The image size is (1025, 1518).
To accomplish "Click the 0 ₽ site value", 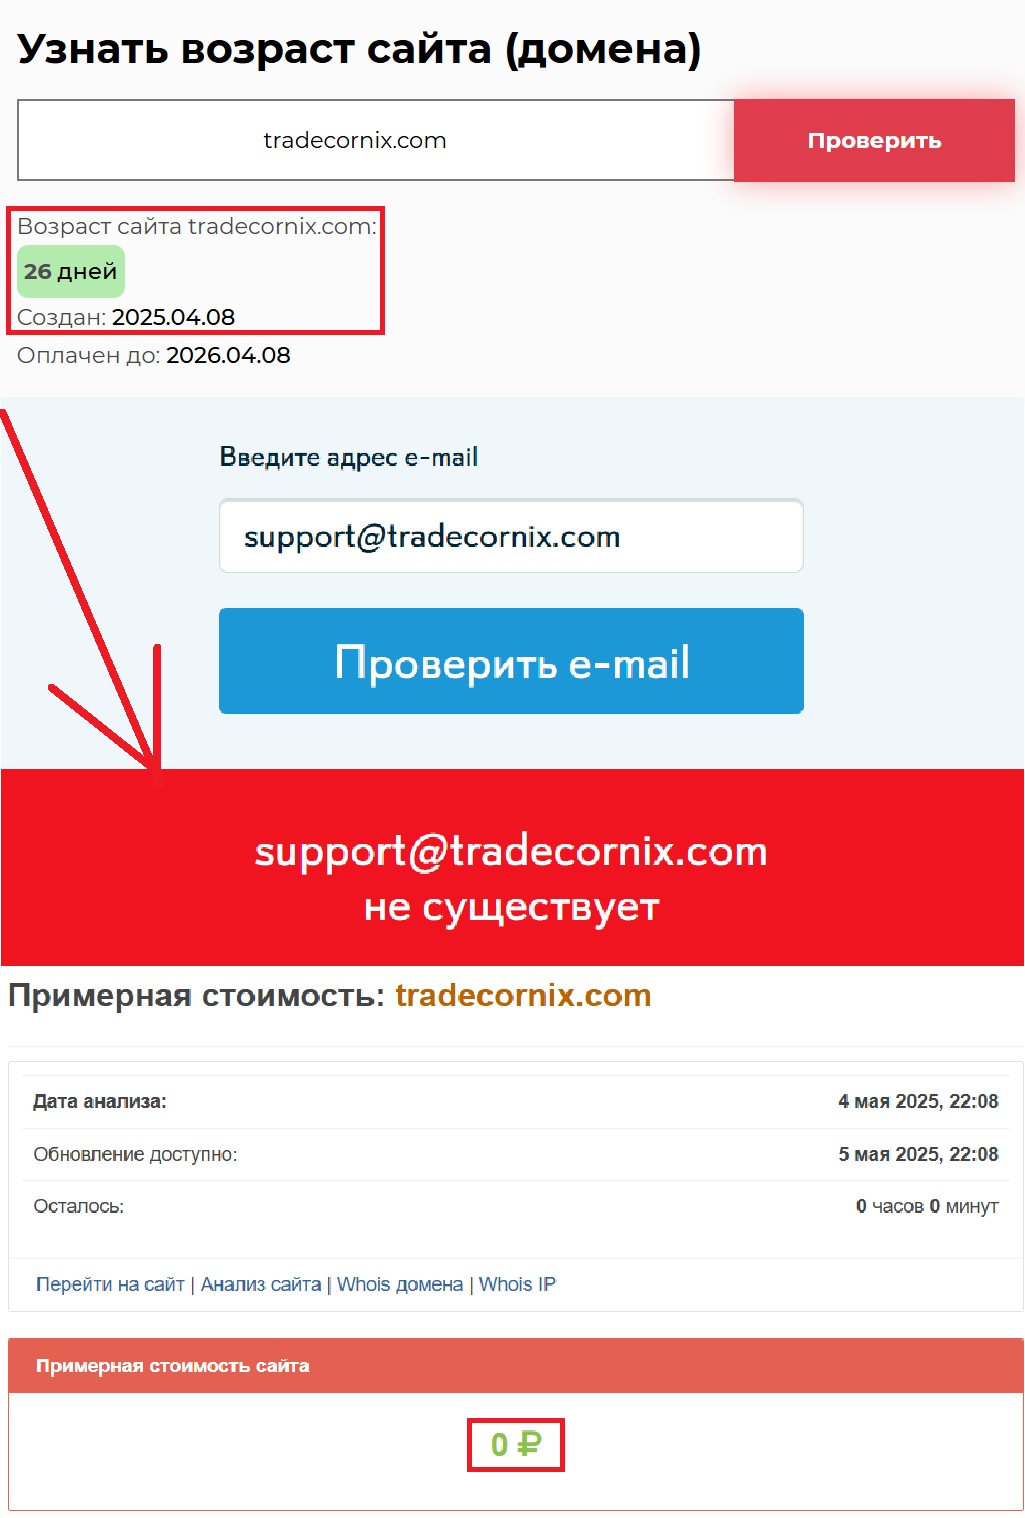I will coord(516,1445).
